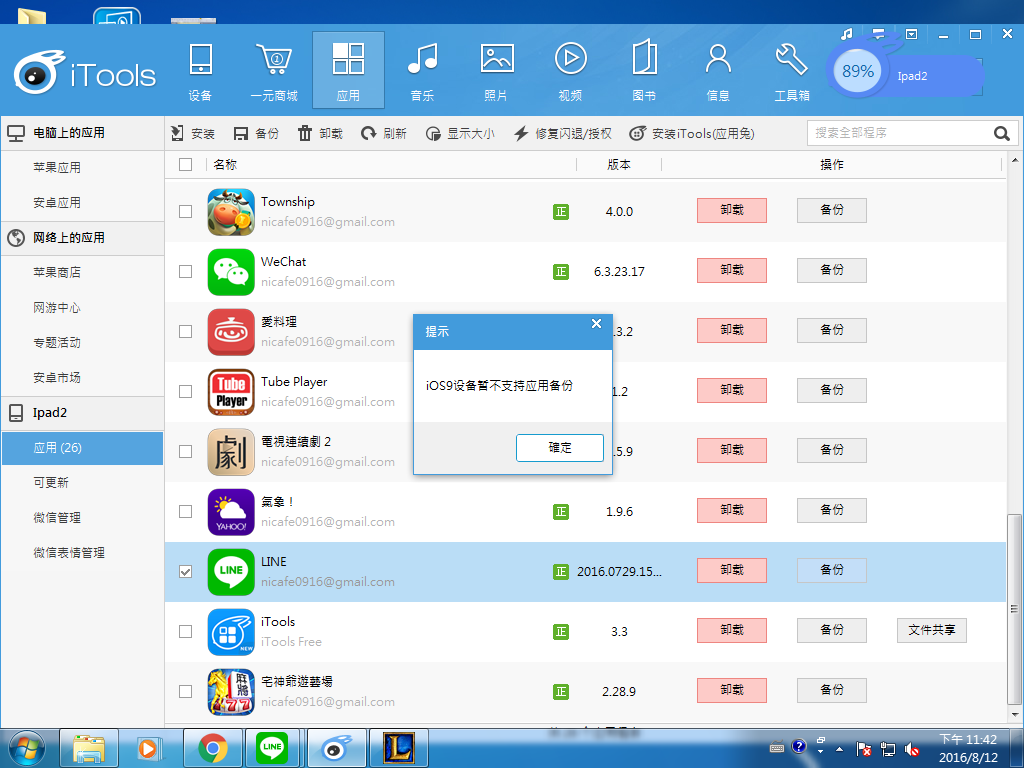1024x768 pixels.
Task: Check the iTools row checkbox
Action: click(185, 632)
